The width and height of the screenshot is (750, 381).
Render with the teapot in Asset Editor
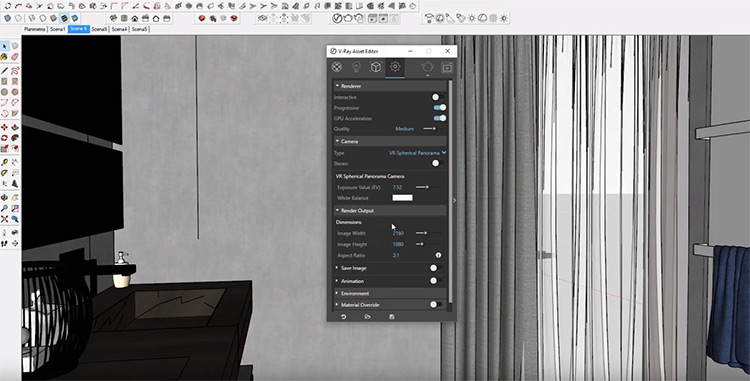pos(427,67)
